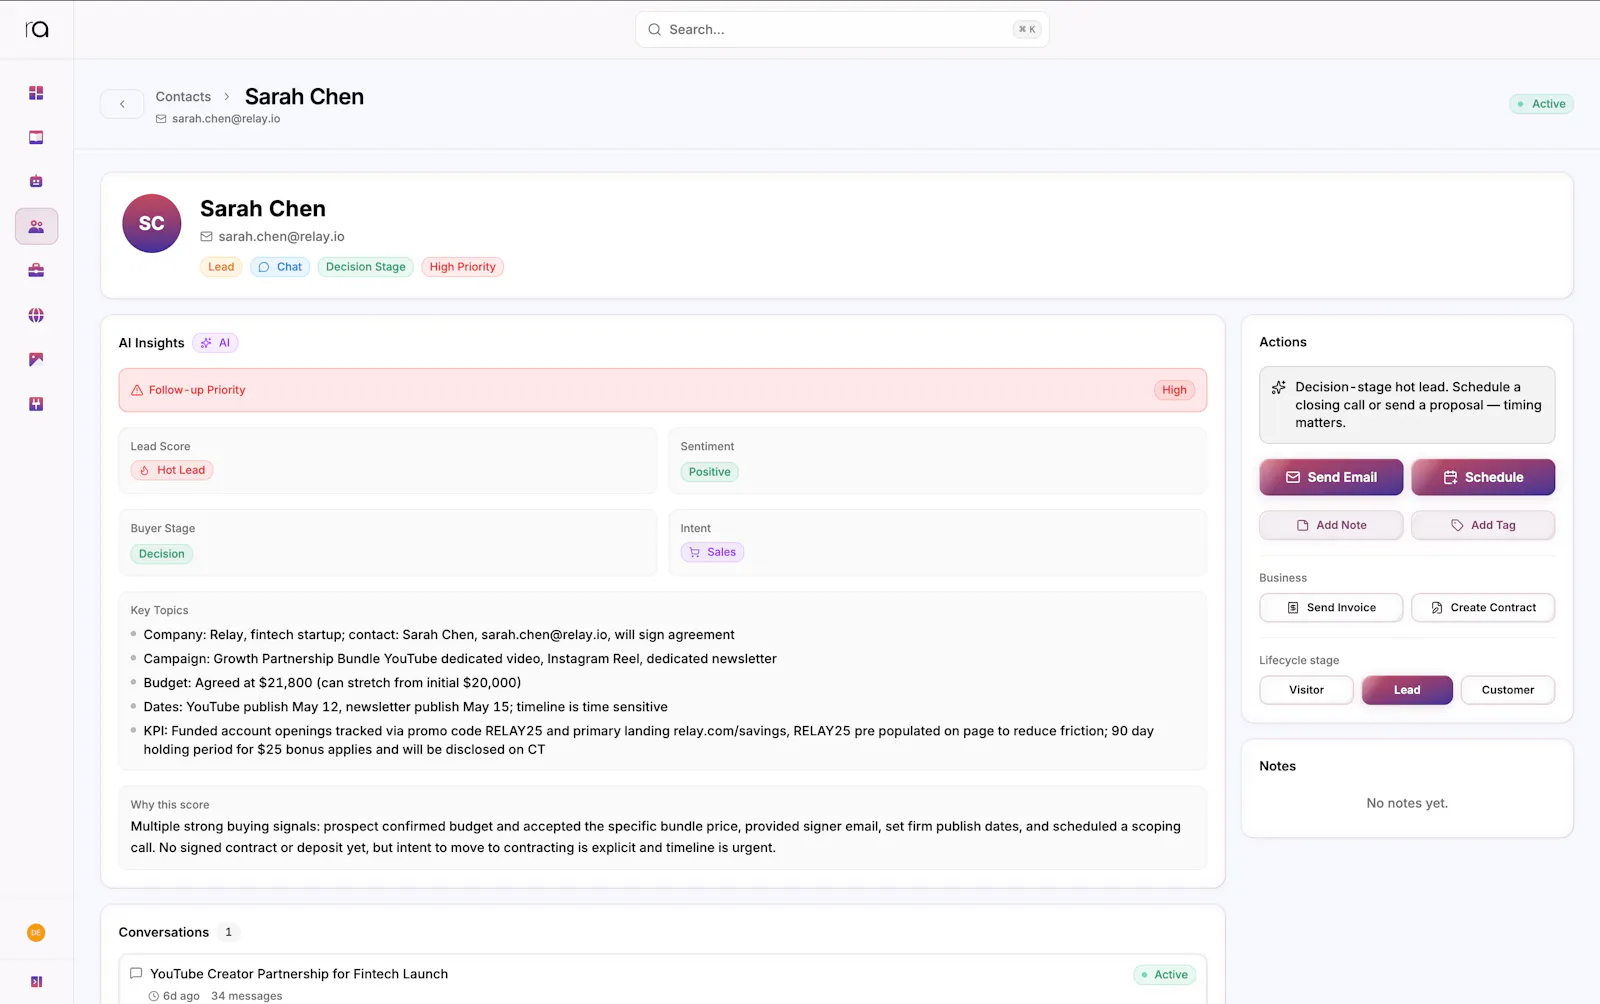Click the Chat tag bubble icon
Viewport: 1600px width, 1004px height.
264,267
